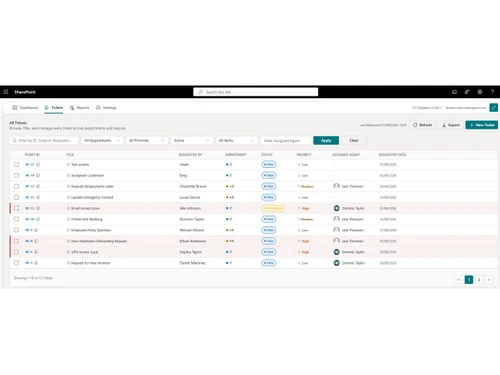
Task: Switch to the Dashboard tab
Action: coord(25,108)
